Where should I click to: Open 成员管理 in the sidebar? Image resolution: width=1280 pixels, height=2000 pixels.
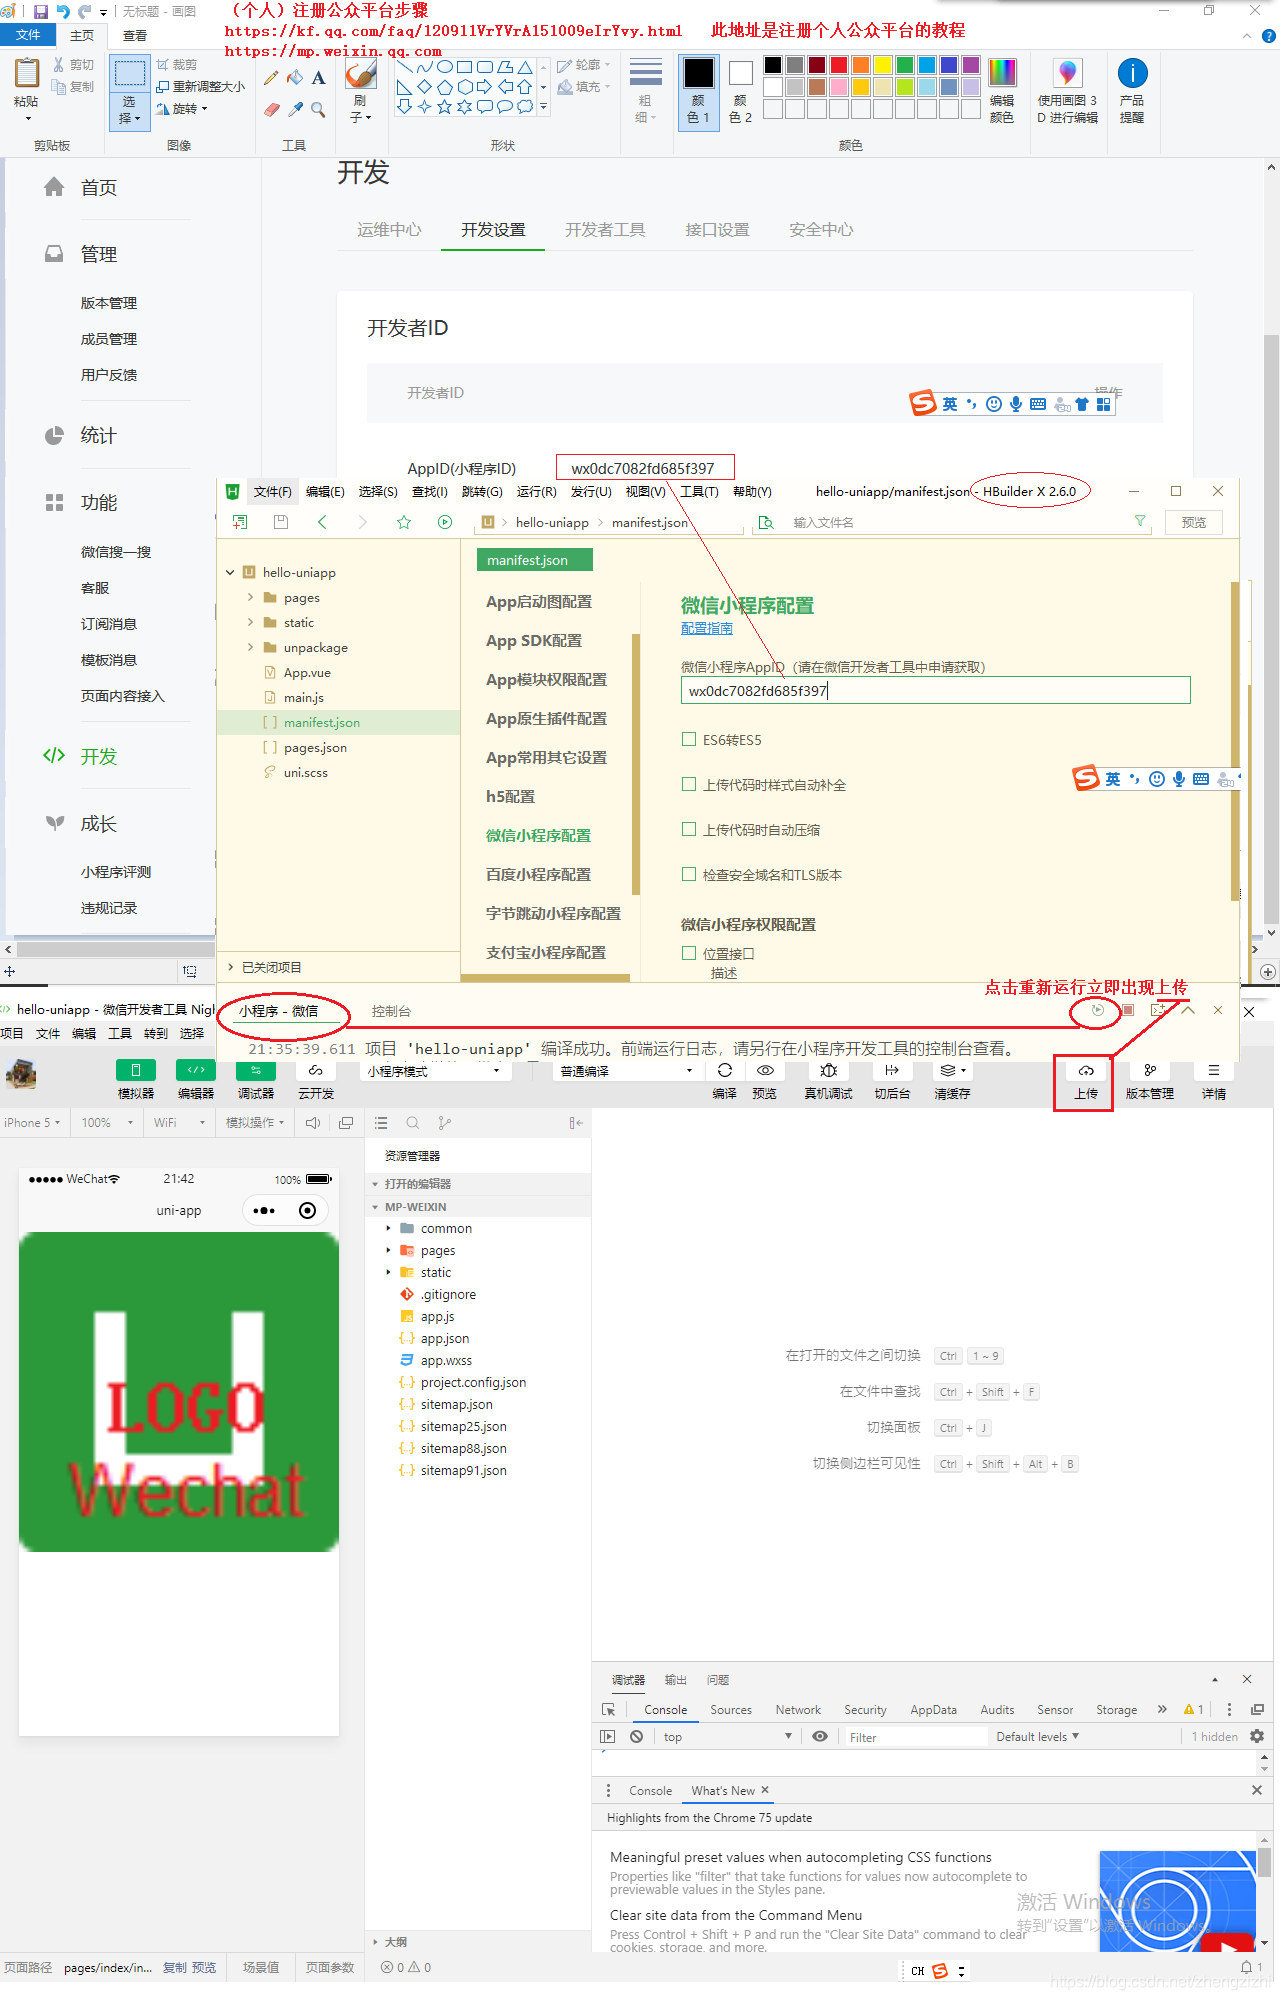[x=109, y=339]
